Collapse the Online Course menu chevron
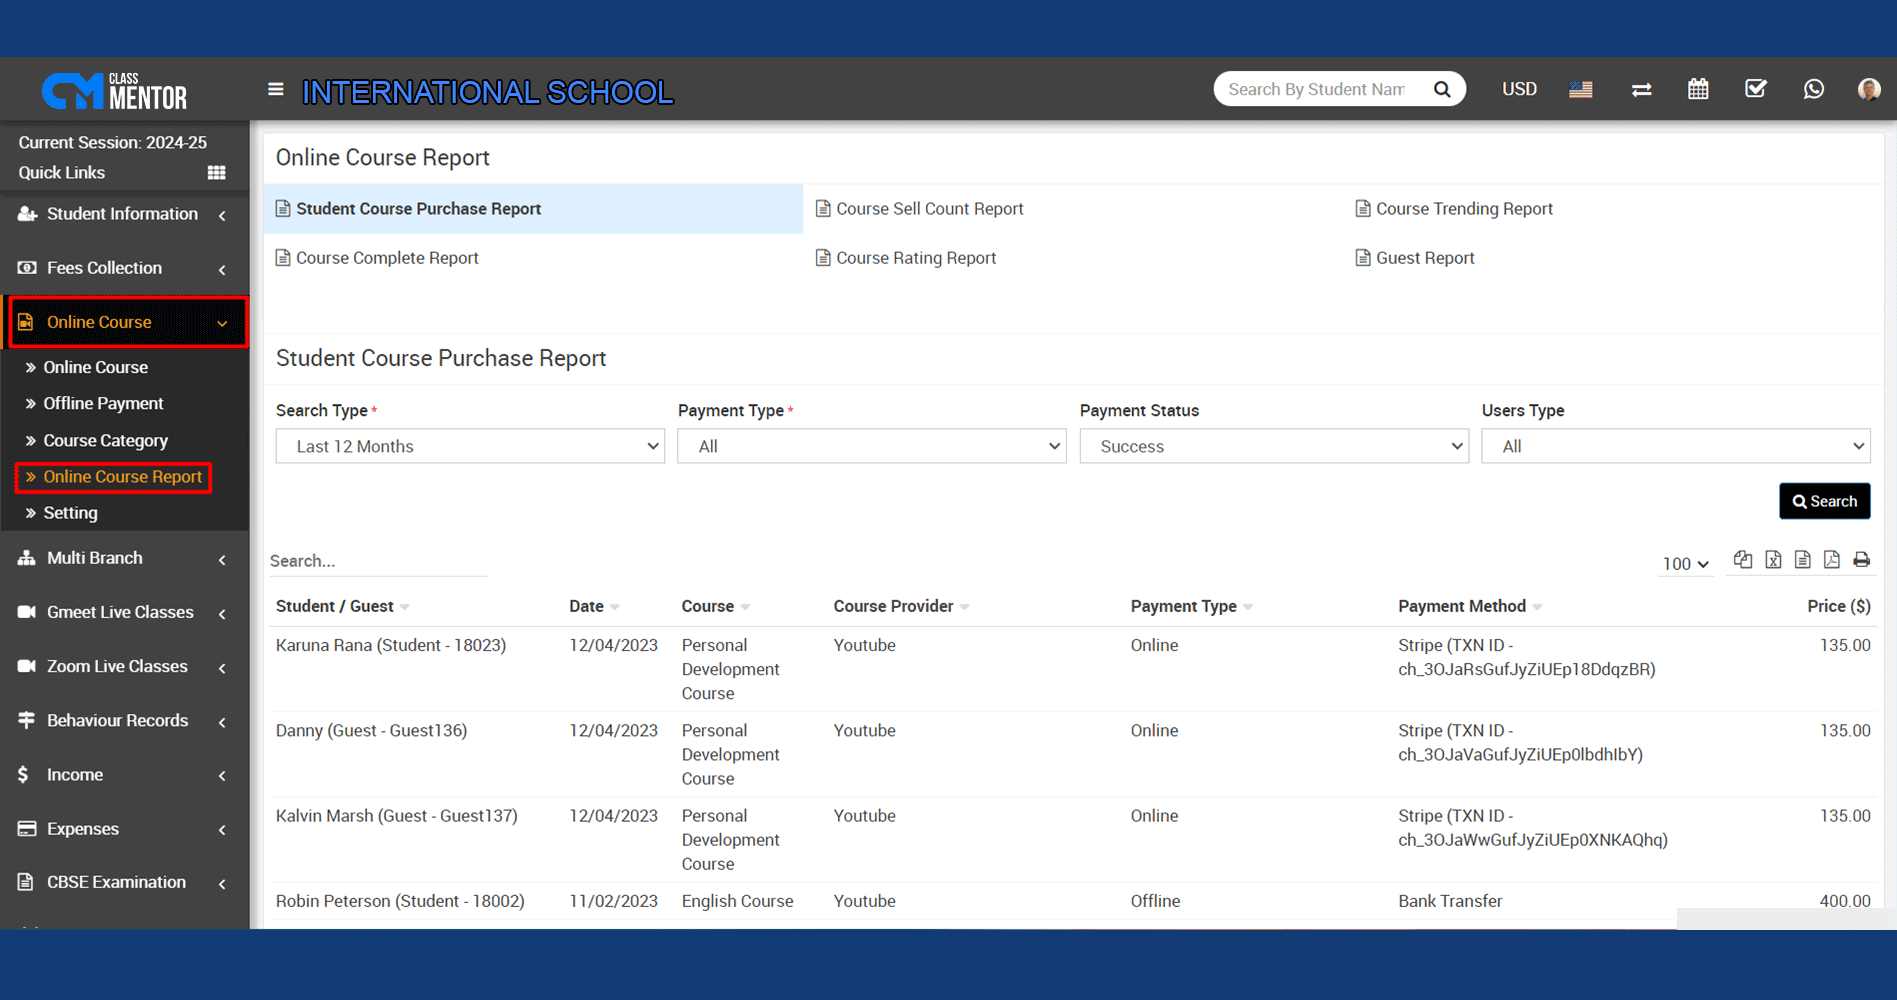This screenshot has width=1897, height=1000. (x=222, y=323)
